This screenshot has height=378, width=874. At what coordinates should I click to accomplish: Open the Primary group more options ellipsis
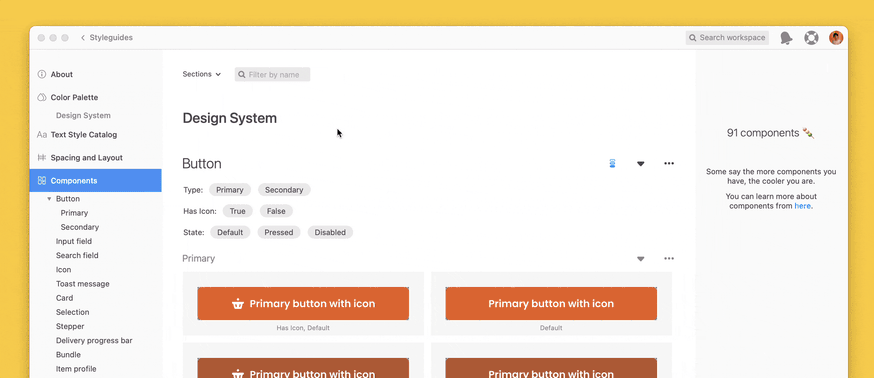pos(669,258)
